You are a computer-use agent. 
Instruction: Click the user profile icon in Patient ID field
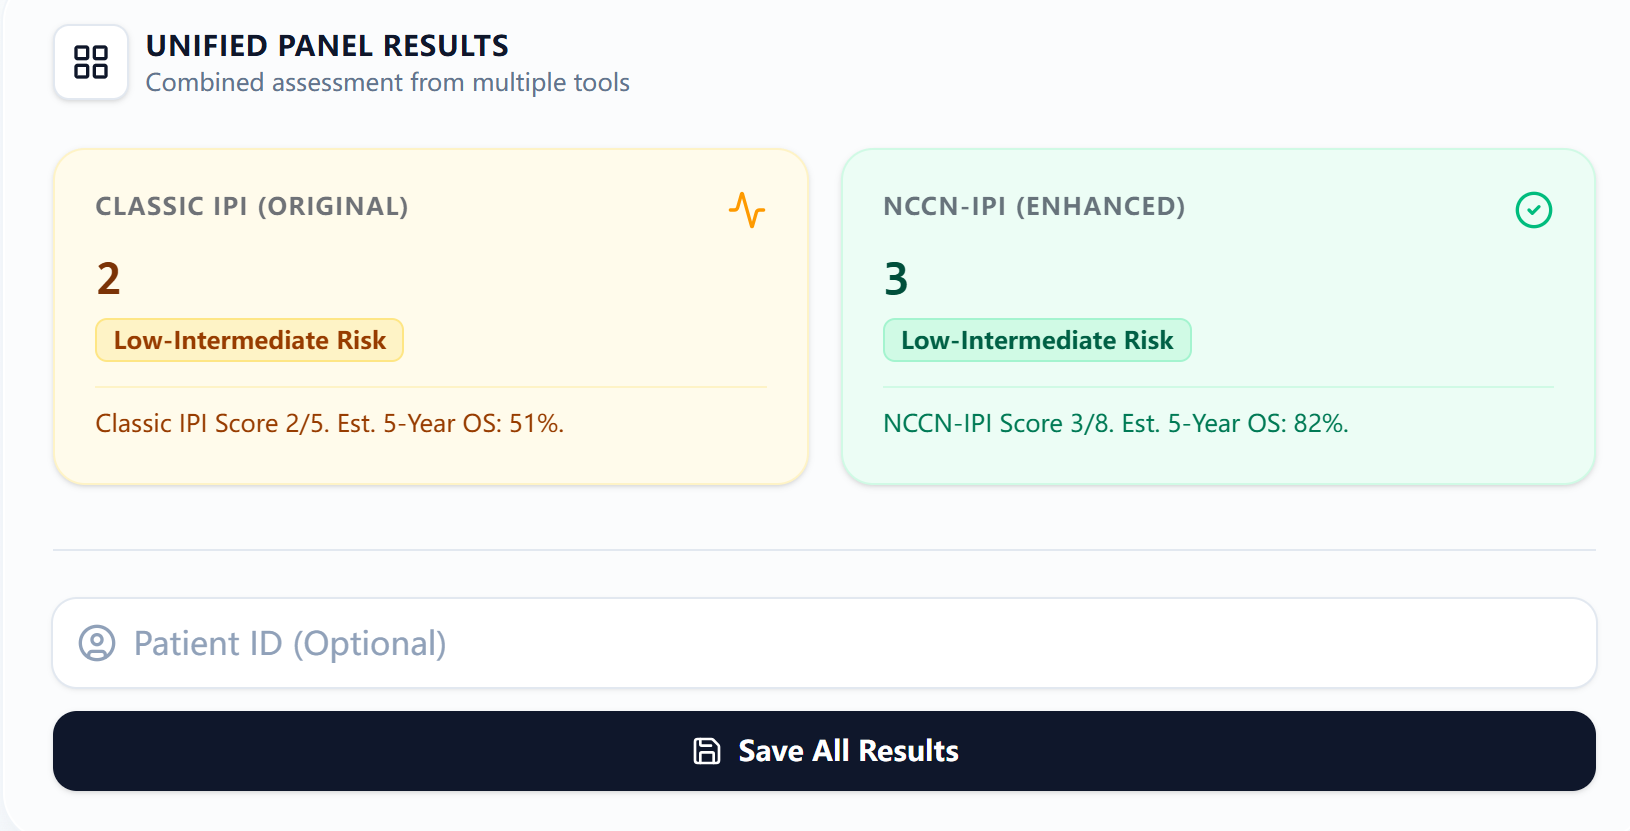[x=97, y=643]
